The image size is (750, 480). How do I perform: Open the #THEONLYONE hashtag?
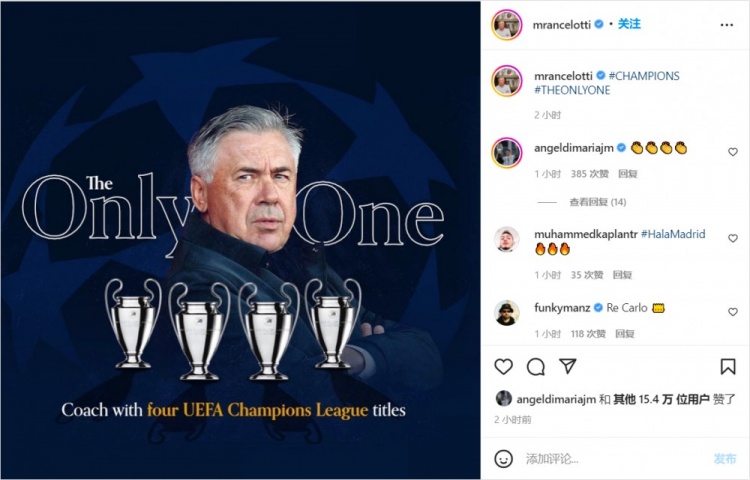572,90
